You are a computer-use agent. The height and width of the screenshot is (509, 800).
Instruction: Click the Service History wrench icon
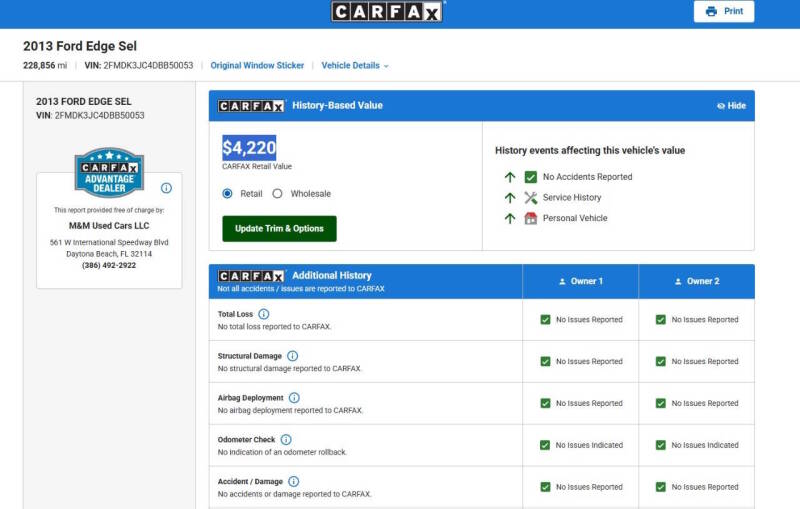pyautogui.click(x=531, y=198)
